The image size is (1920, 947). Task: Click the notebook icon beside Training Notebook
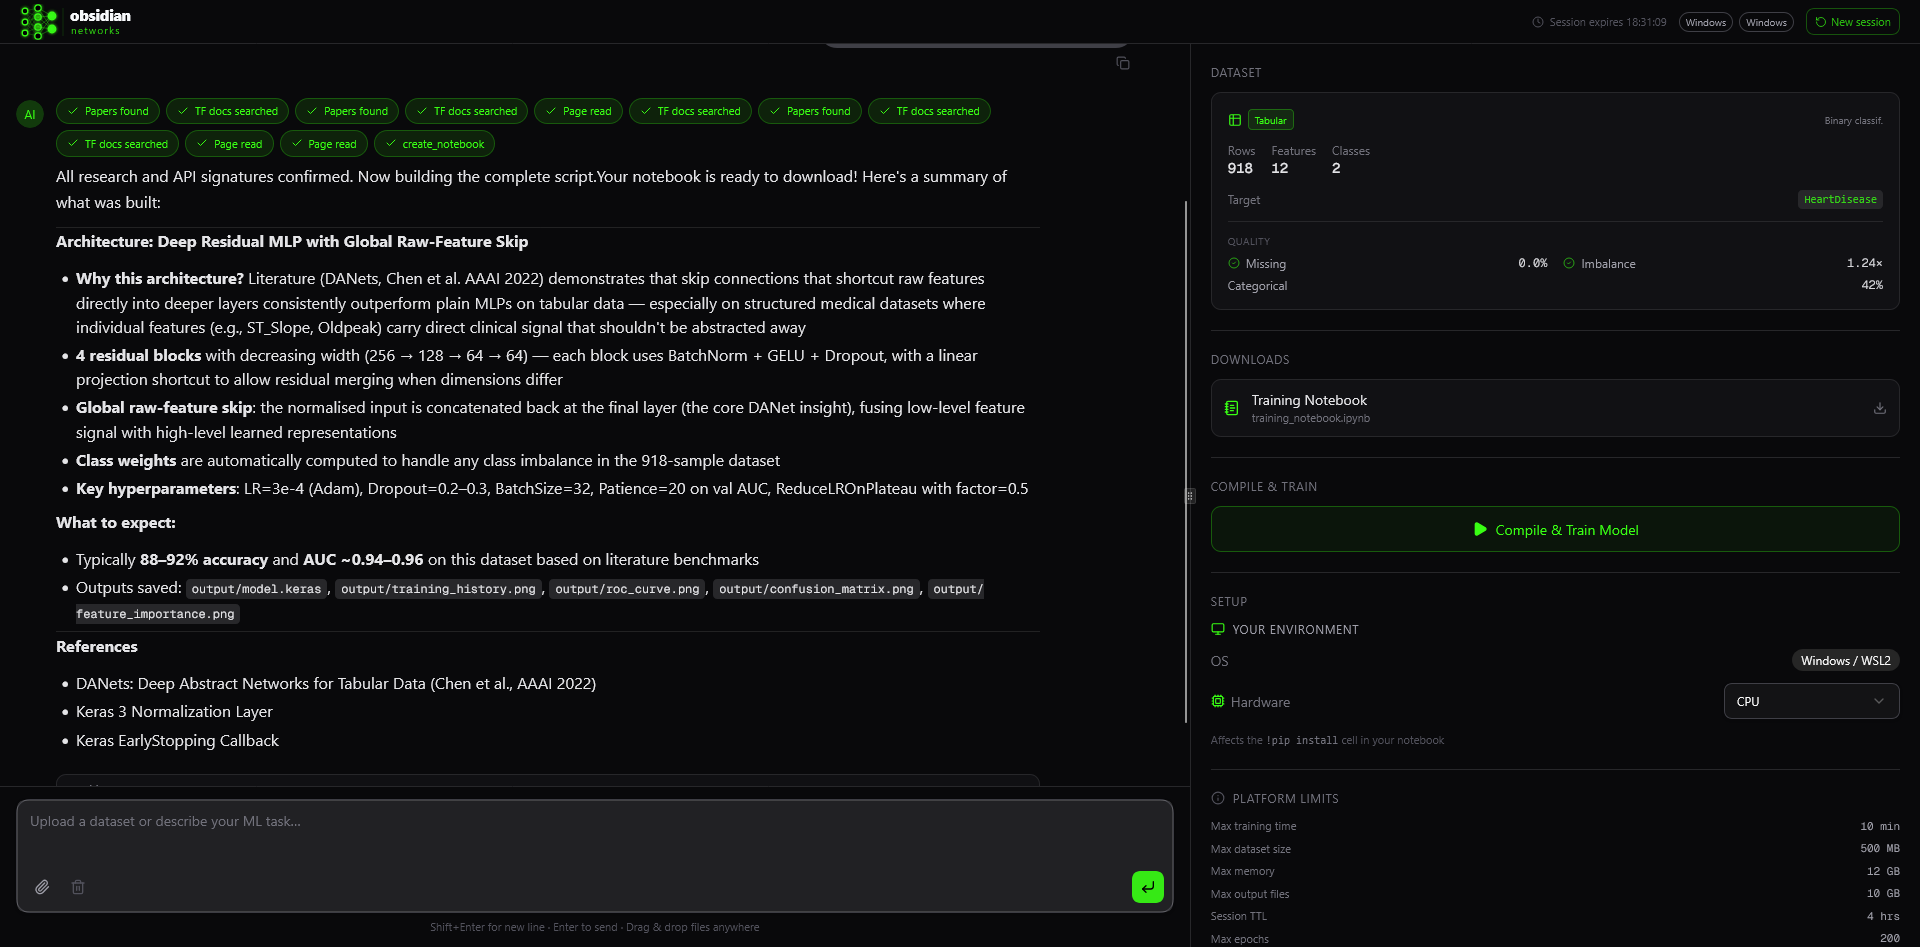[1231, 408]
